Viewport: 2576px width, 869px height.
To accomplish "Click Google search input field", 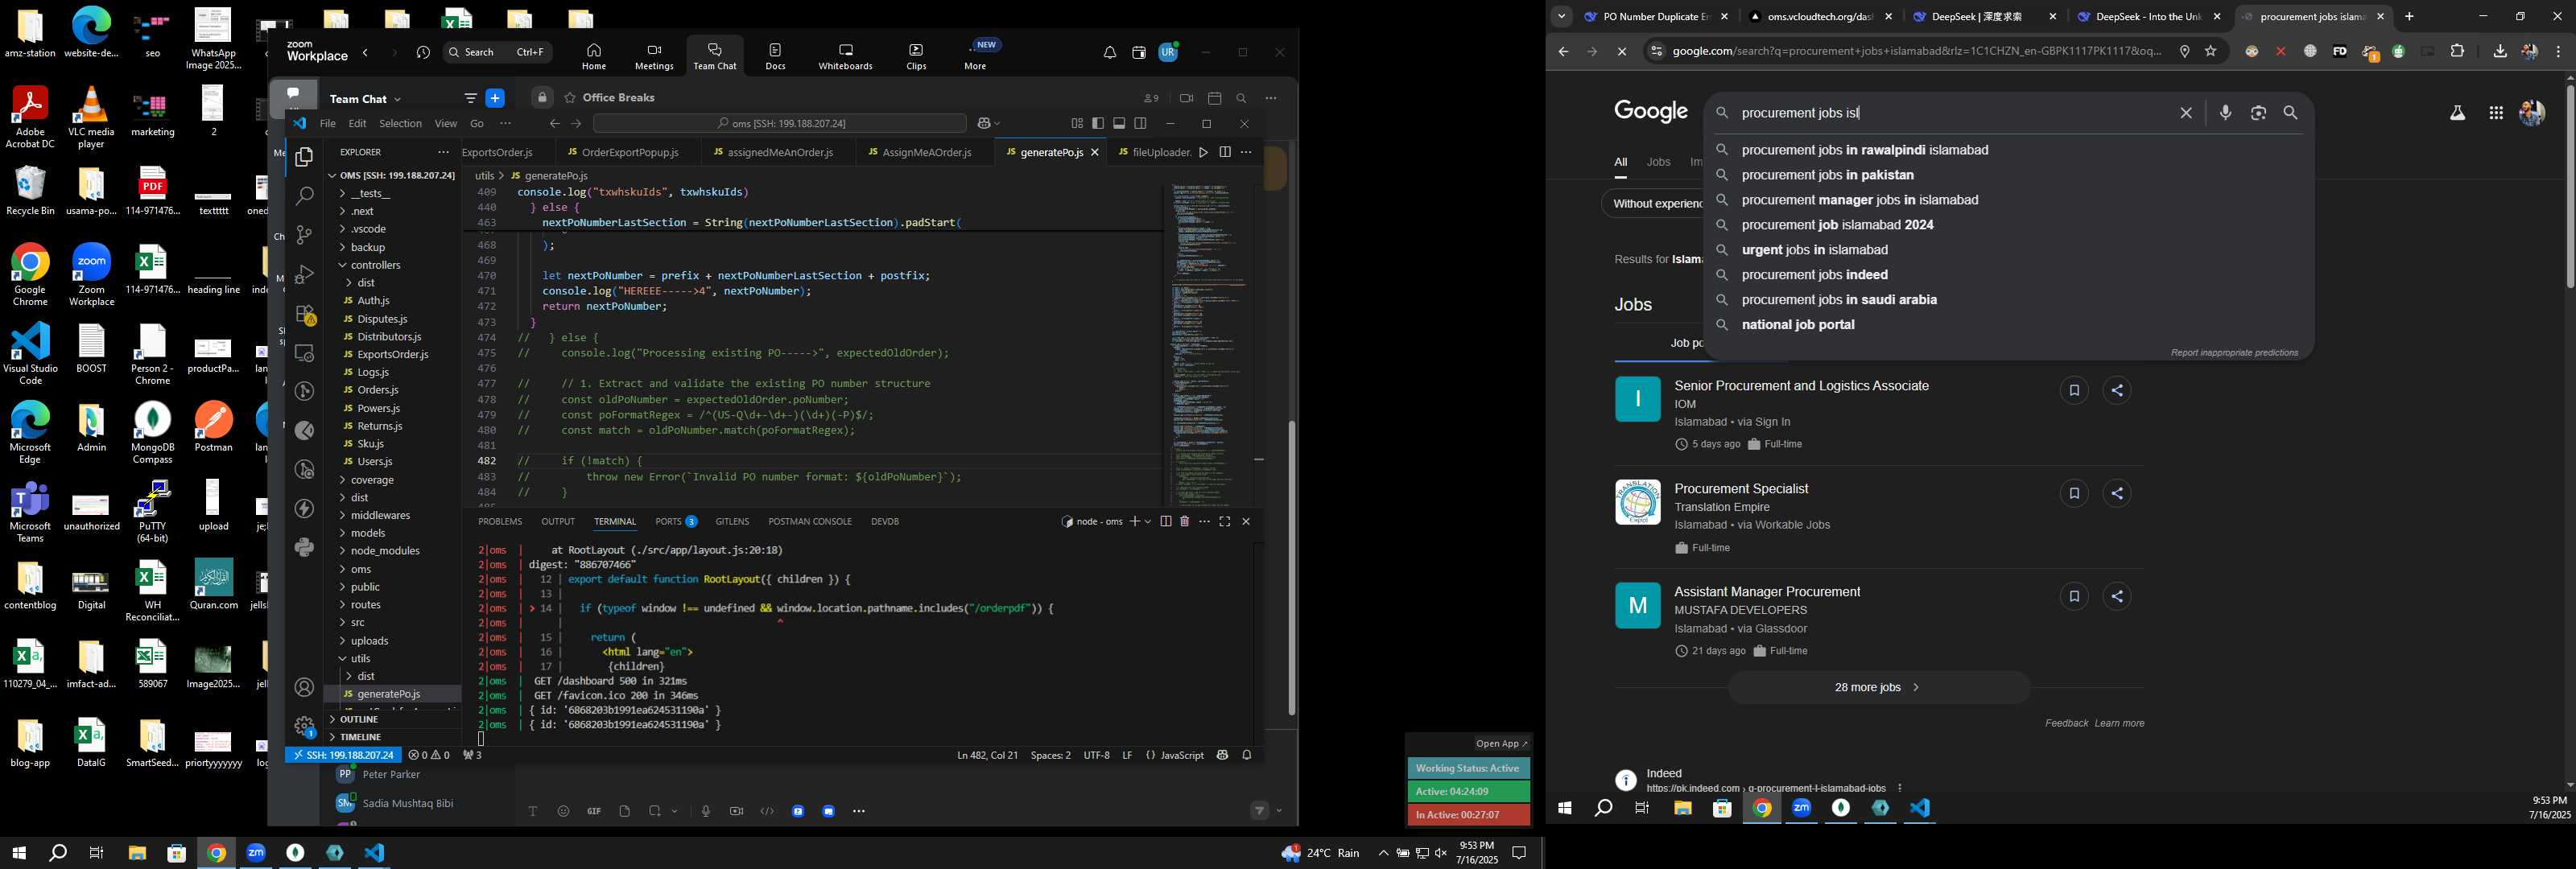I will [1950, 113].
